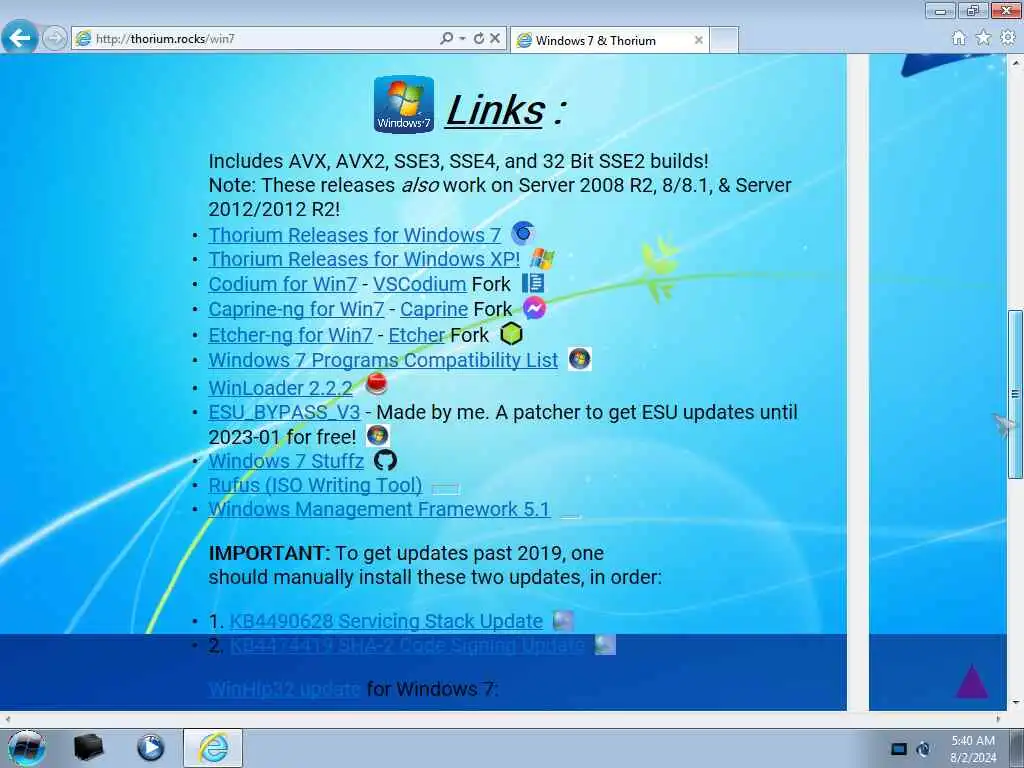Open the Favorites star icon
The height and width of the screenshot is (768, 1024).
[983, 38]
